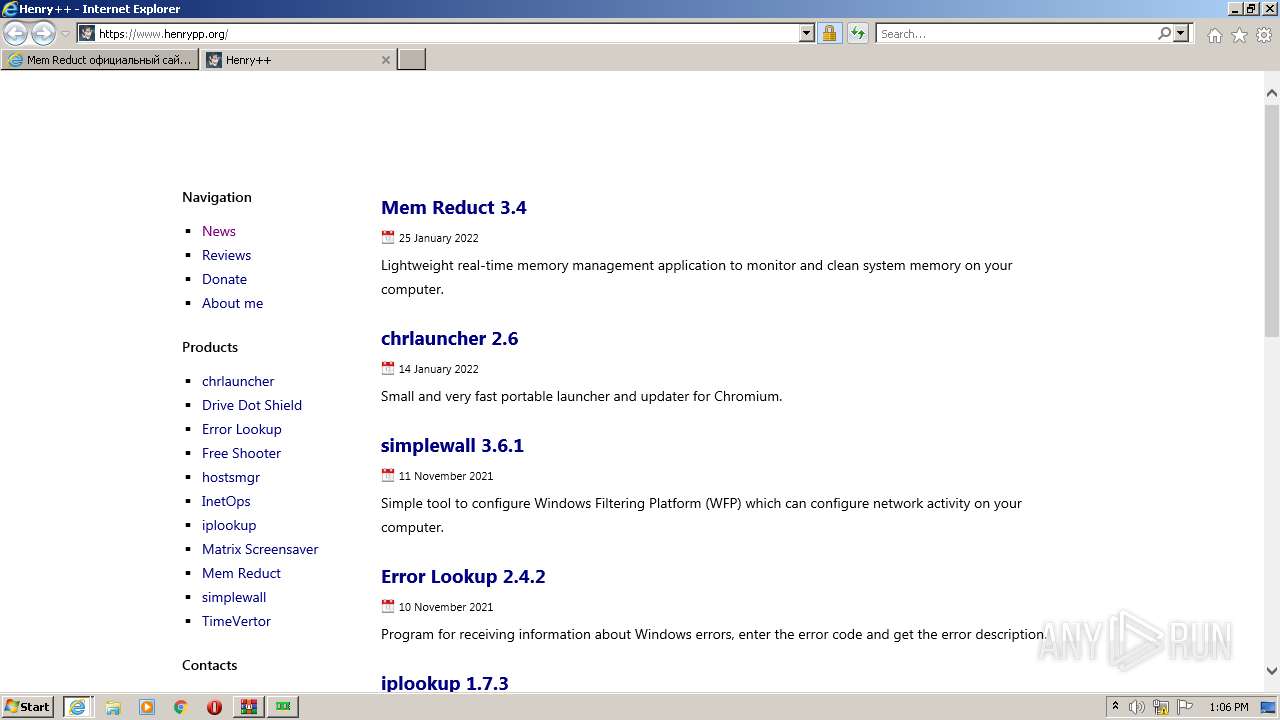Open the iplookup 1.7.3 heading

tap(445, 684)
